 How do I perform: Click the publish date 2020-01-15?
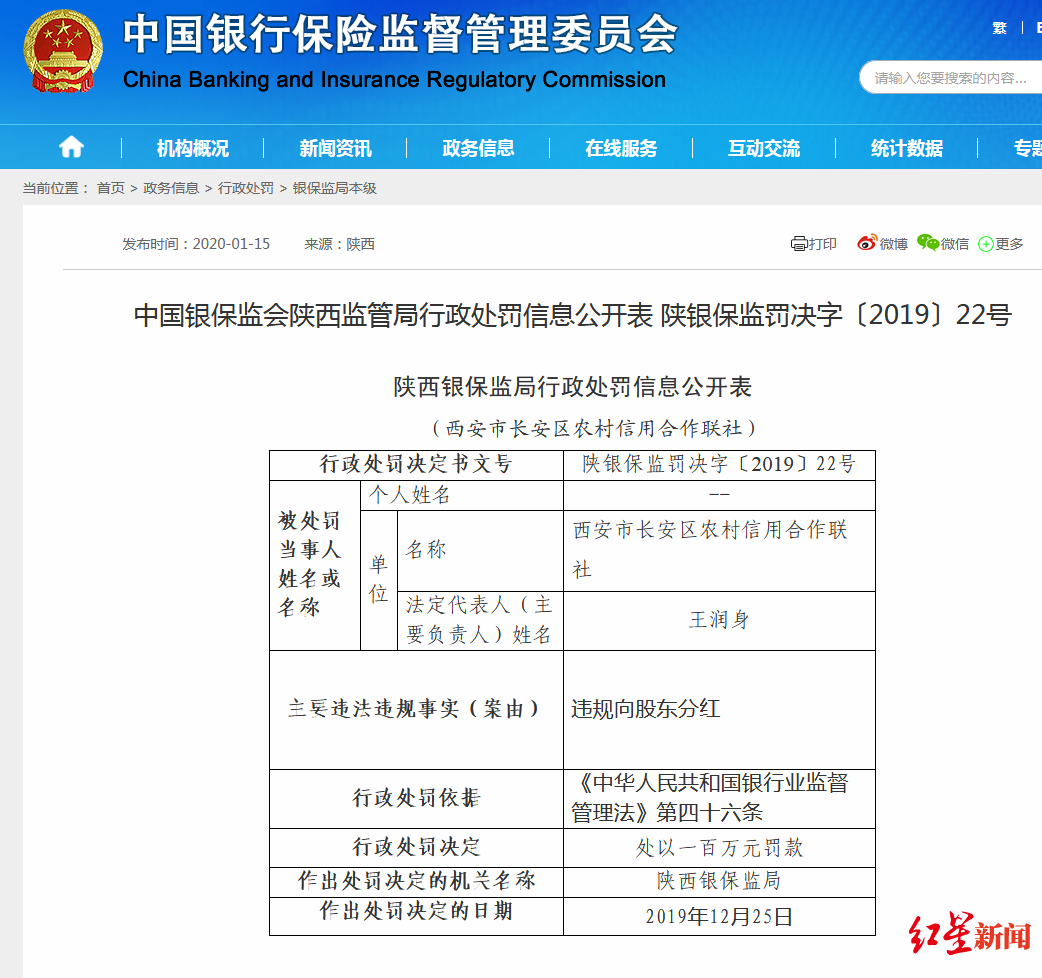[x=231, y=244]
